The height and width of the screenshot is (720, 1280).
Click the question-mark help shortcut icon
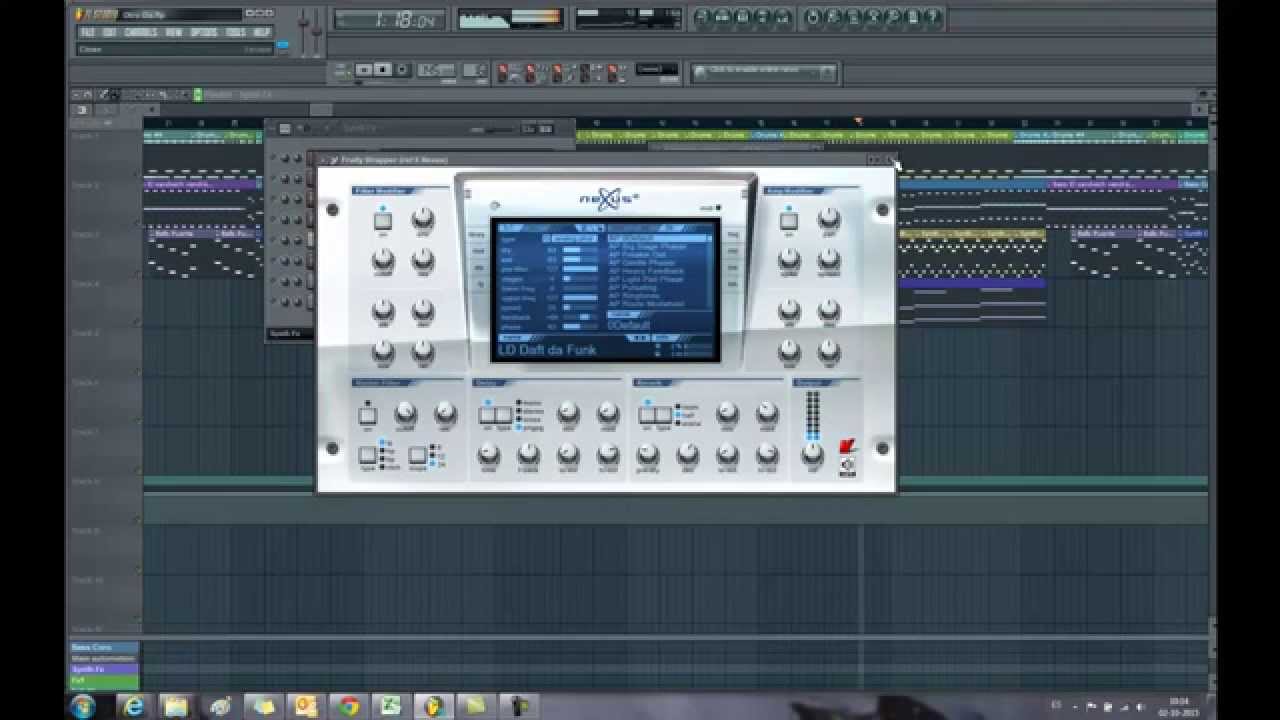933,17
